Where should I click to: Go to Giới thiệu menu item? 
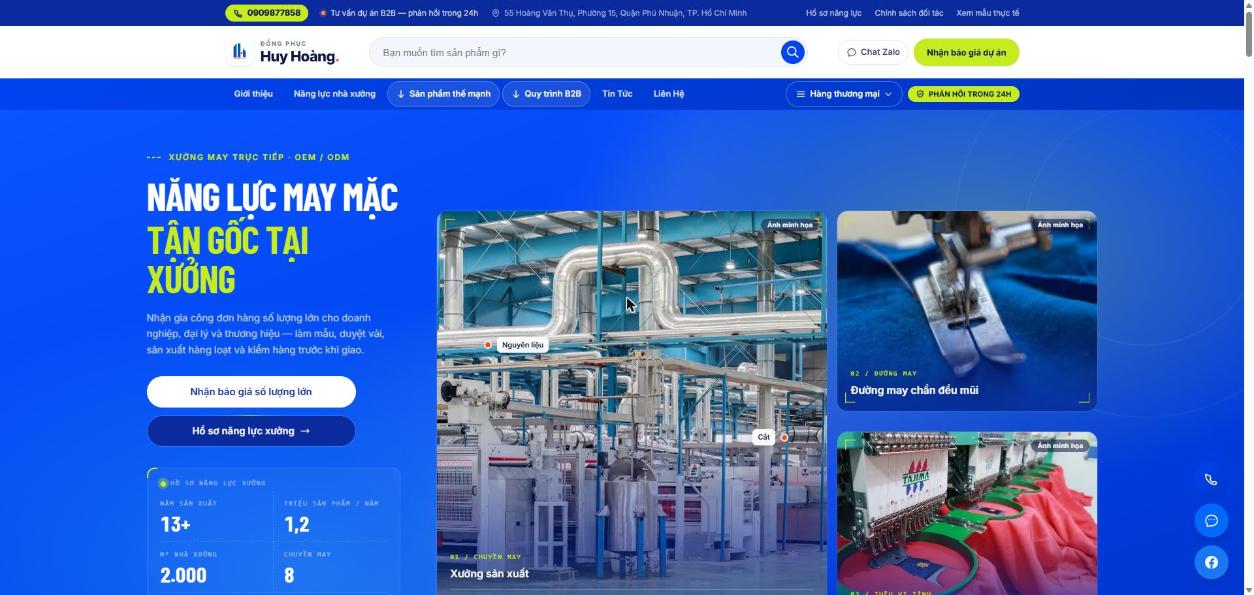253,94
